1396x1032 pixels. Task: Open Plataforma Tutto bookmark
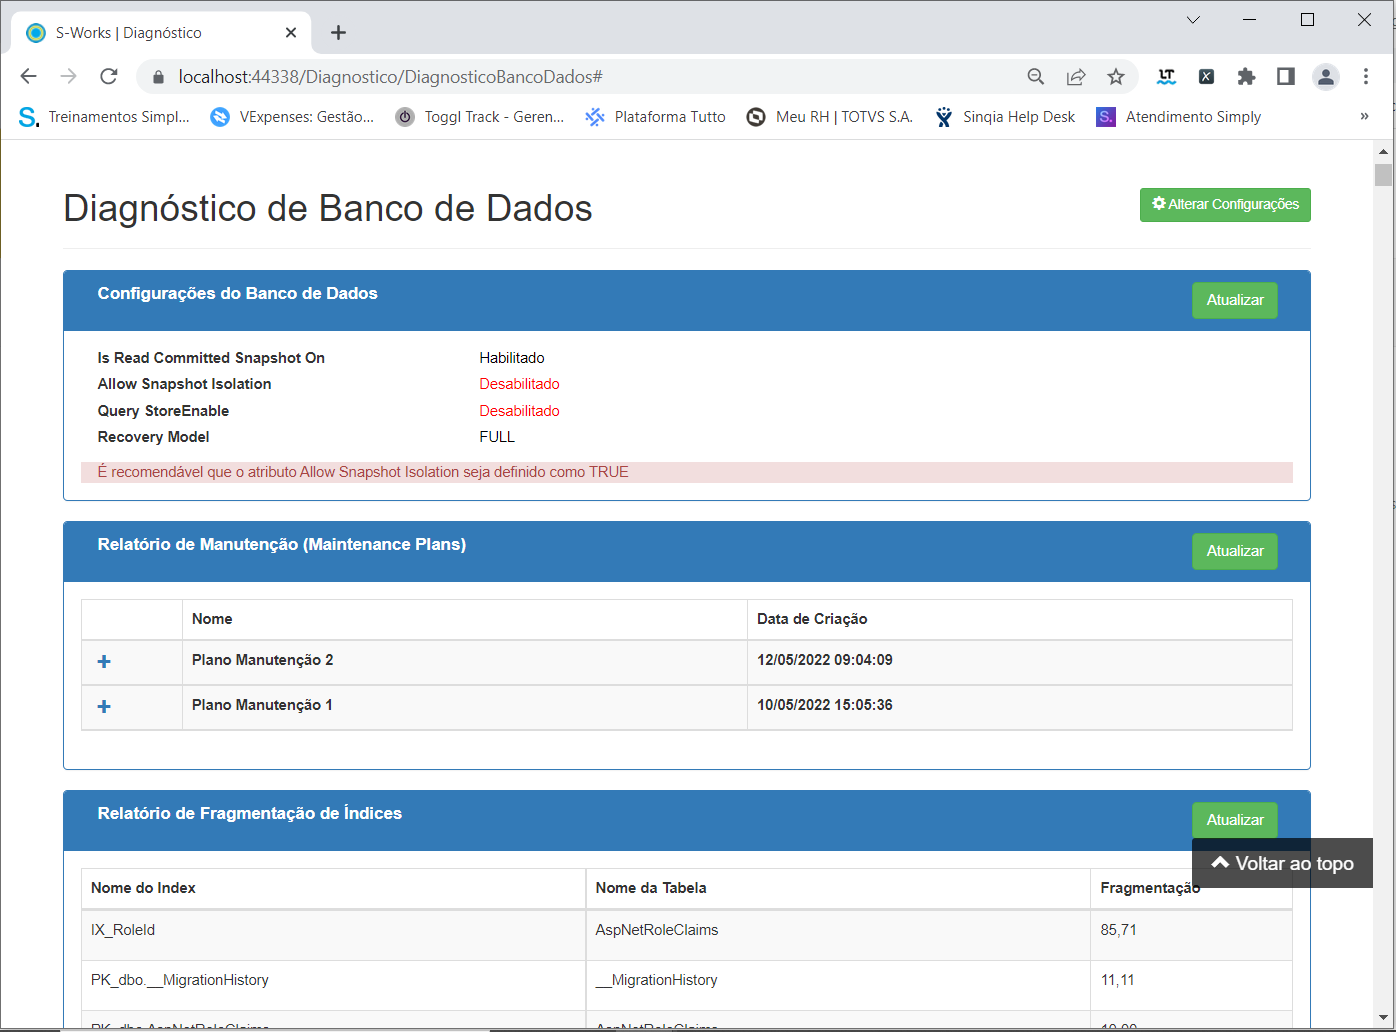656,117
